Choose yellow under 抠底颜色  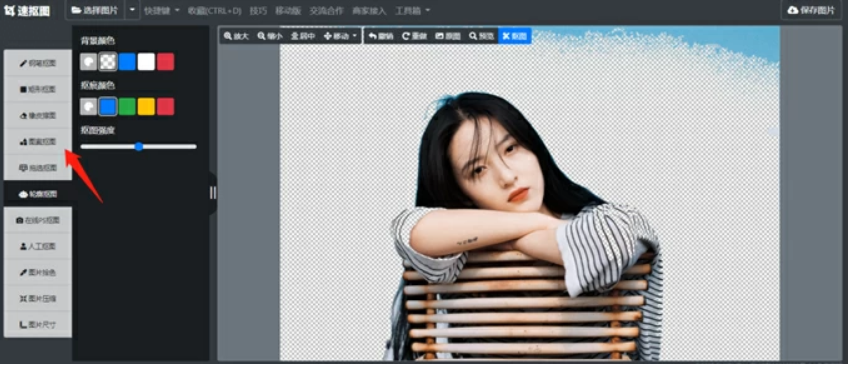coord(146,107)
